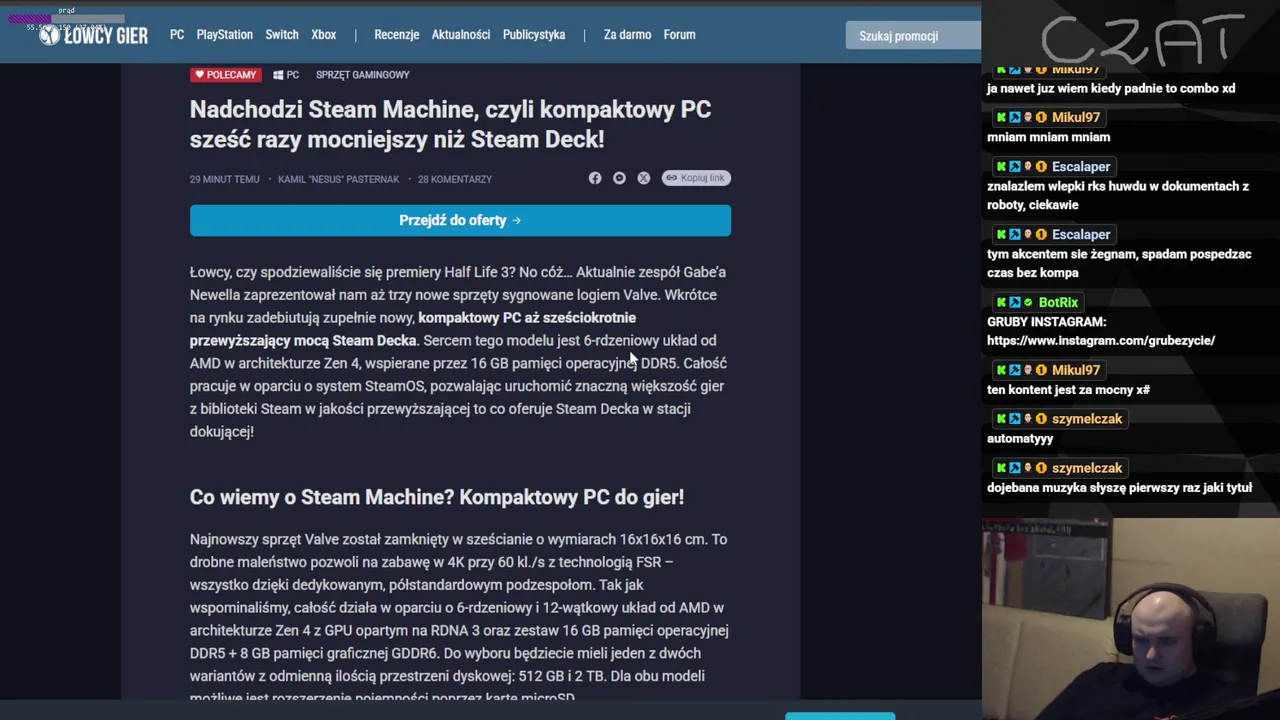This screenshot has width=1280, height=720.
Task: Open the PlayStation menu item
Action: coord(225,34)
